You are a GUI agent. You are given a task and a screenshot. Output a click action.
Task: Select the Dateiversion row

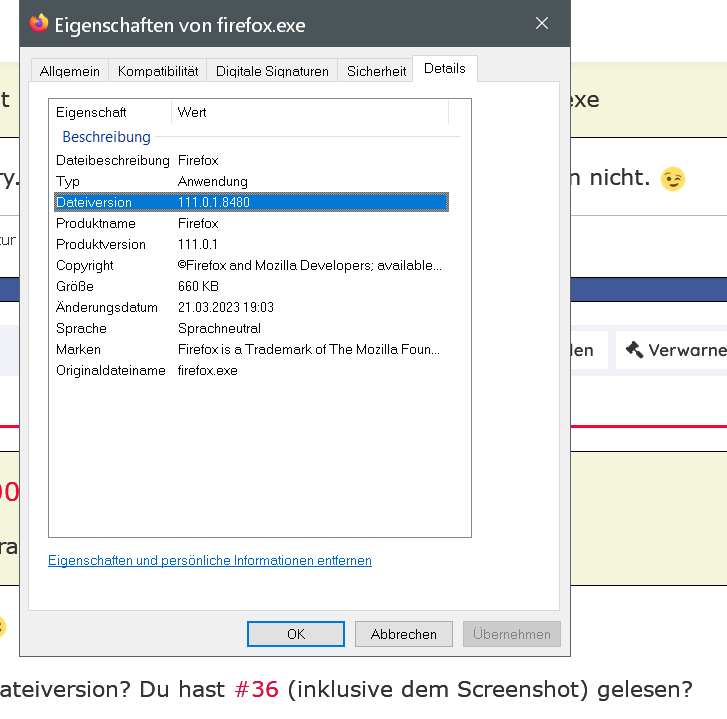pyautogui.click(x=250, y=202)
